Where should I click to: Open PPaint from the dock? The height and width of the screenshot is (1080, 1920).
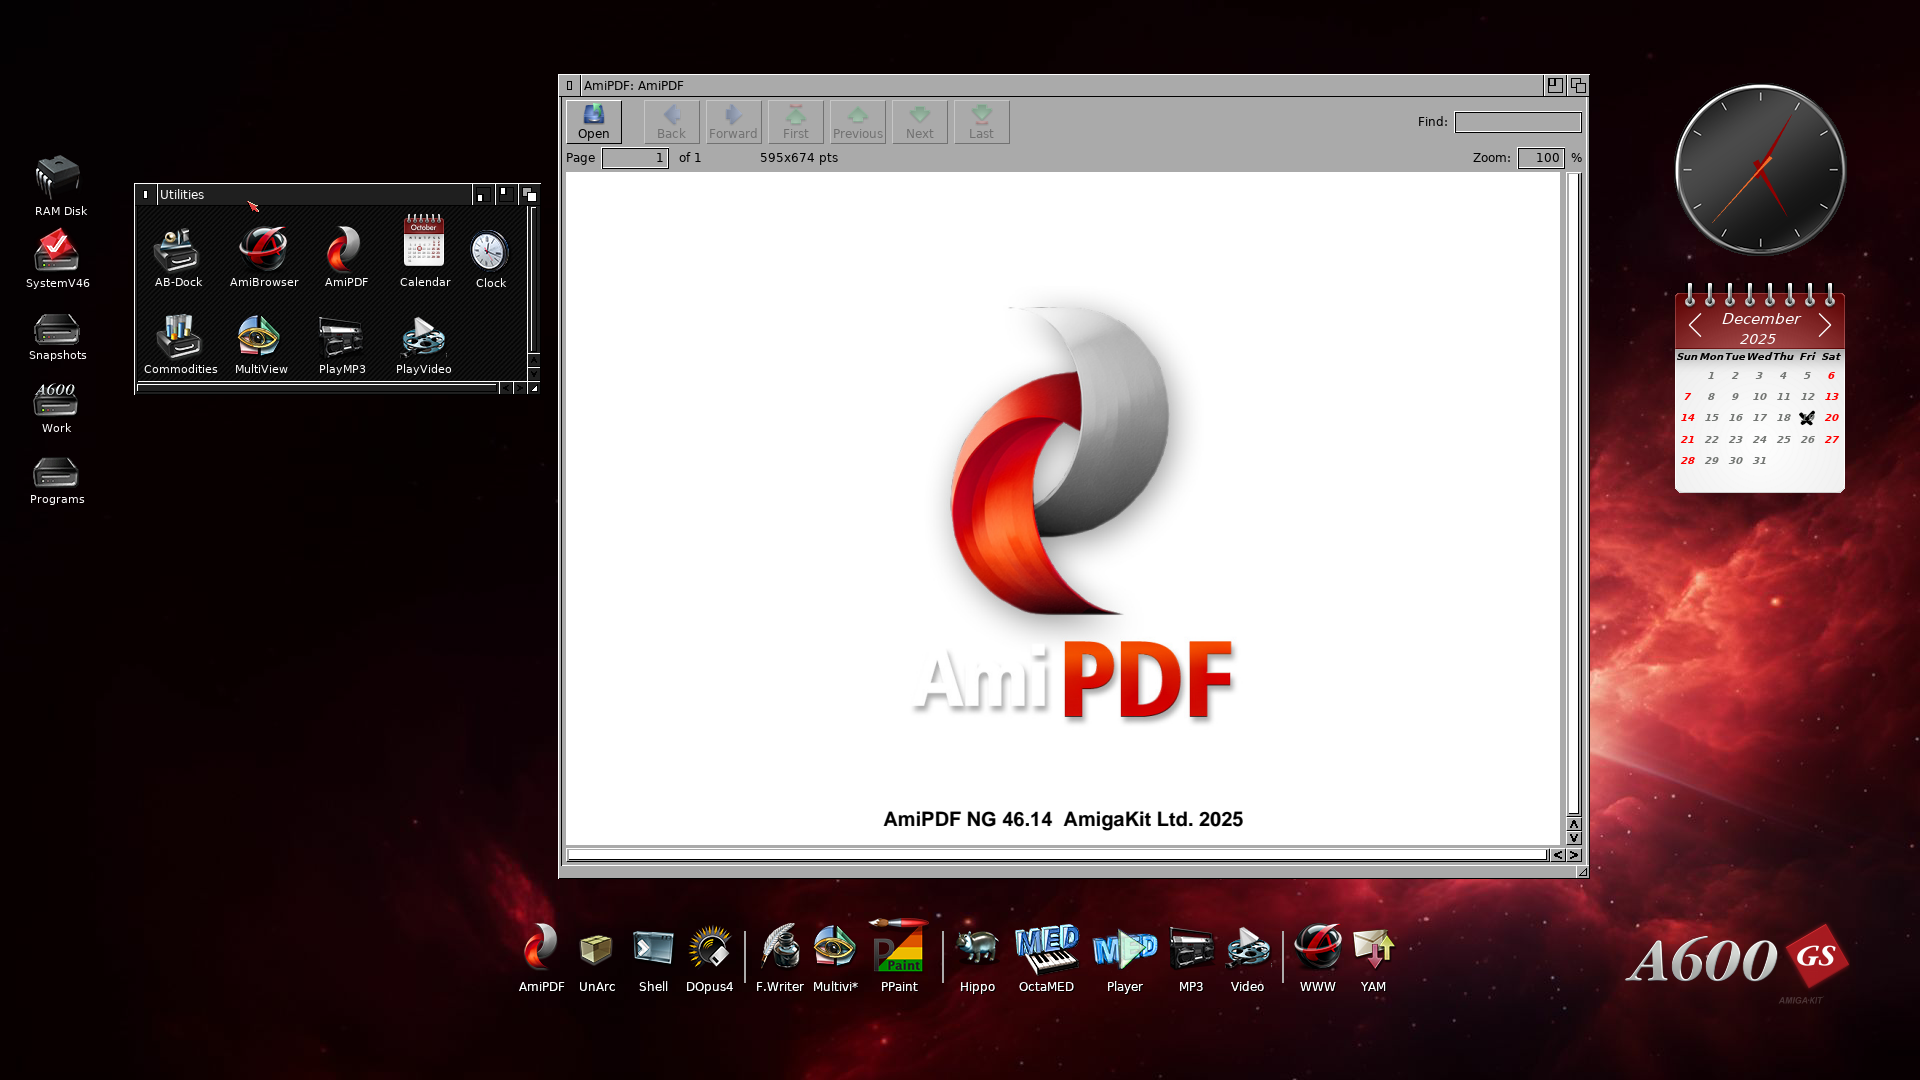coord(898,950)
